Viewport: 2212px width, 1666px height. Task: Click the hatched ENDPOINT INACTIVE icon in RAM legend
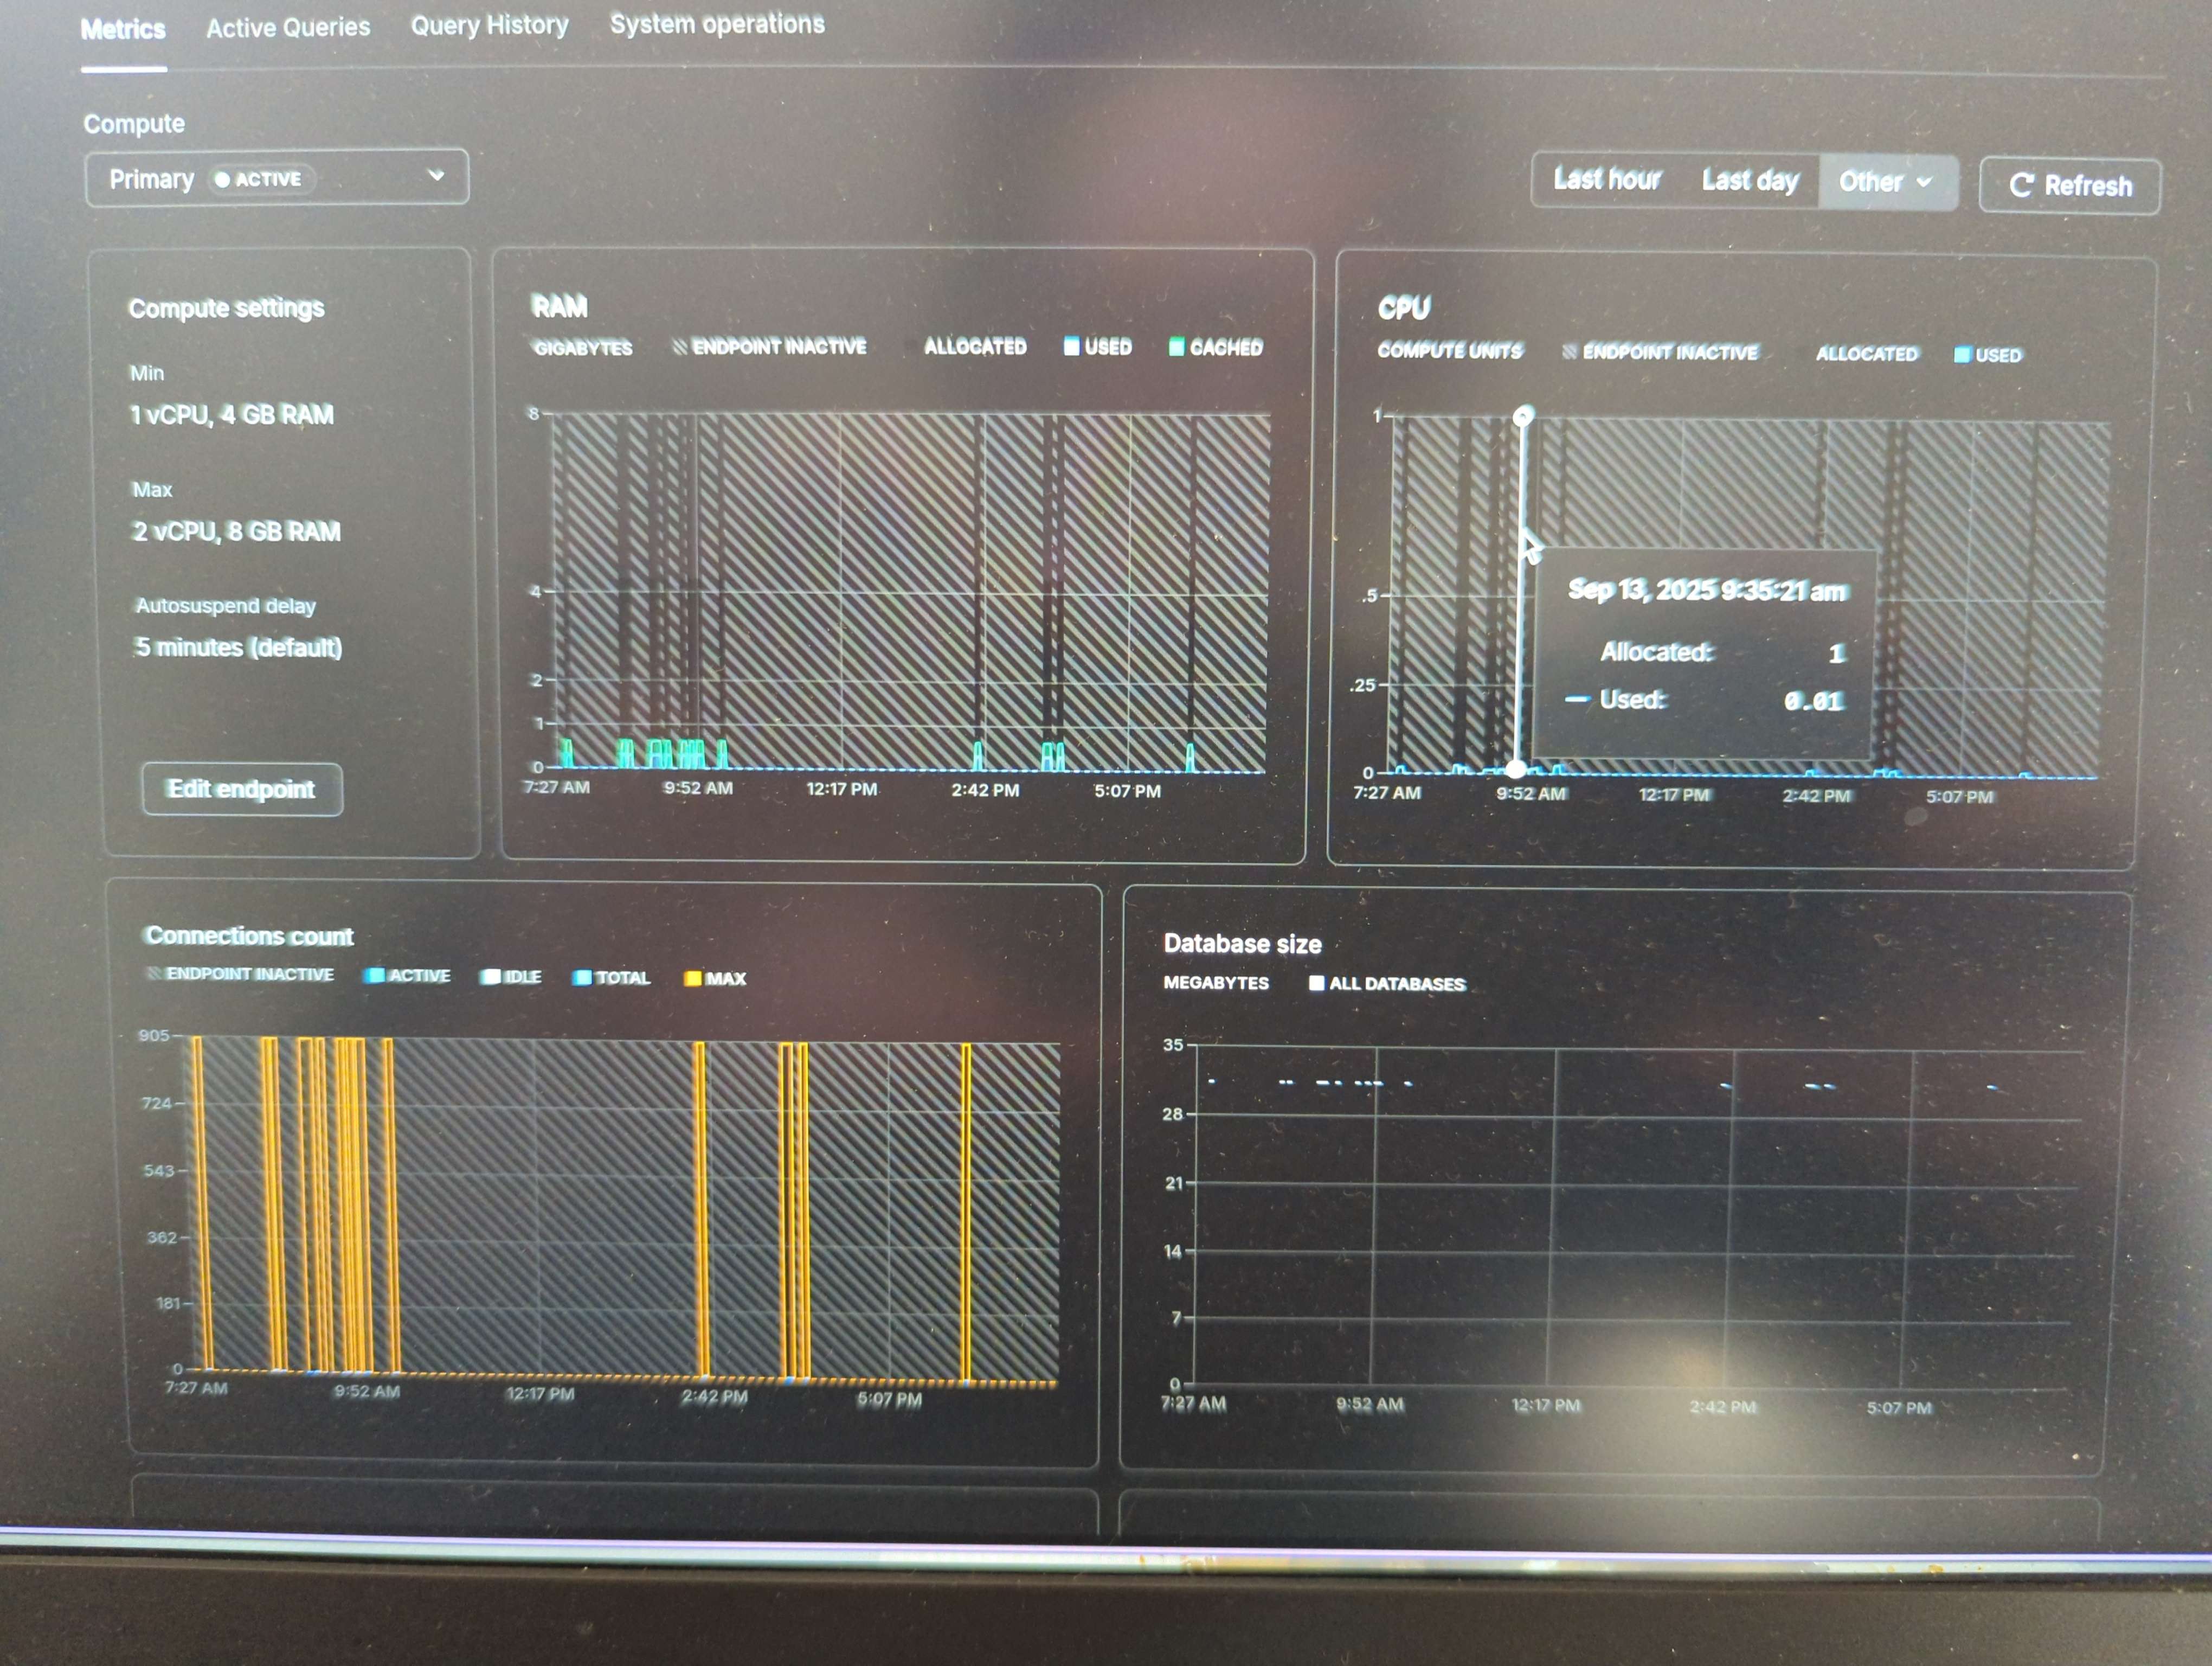[x=680, y=346]
